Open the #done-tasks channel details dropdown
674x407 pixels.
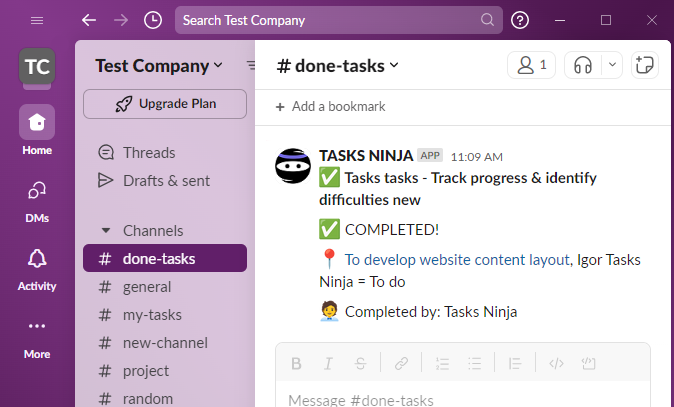[337, 66]
